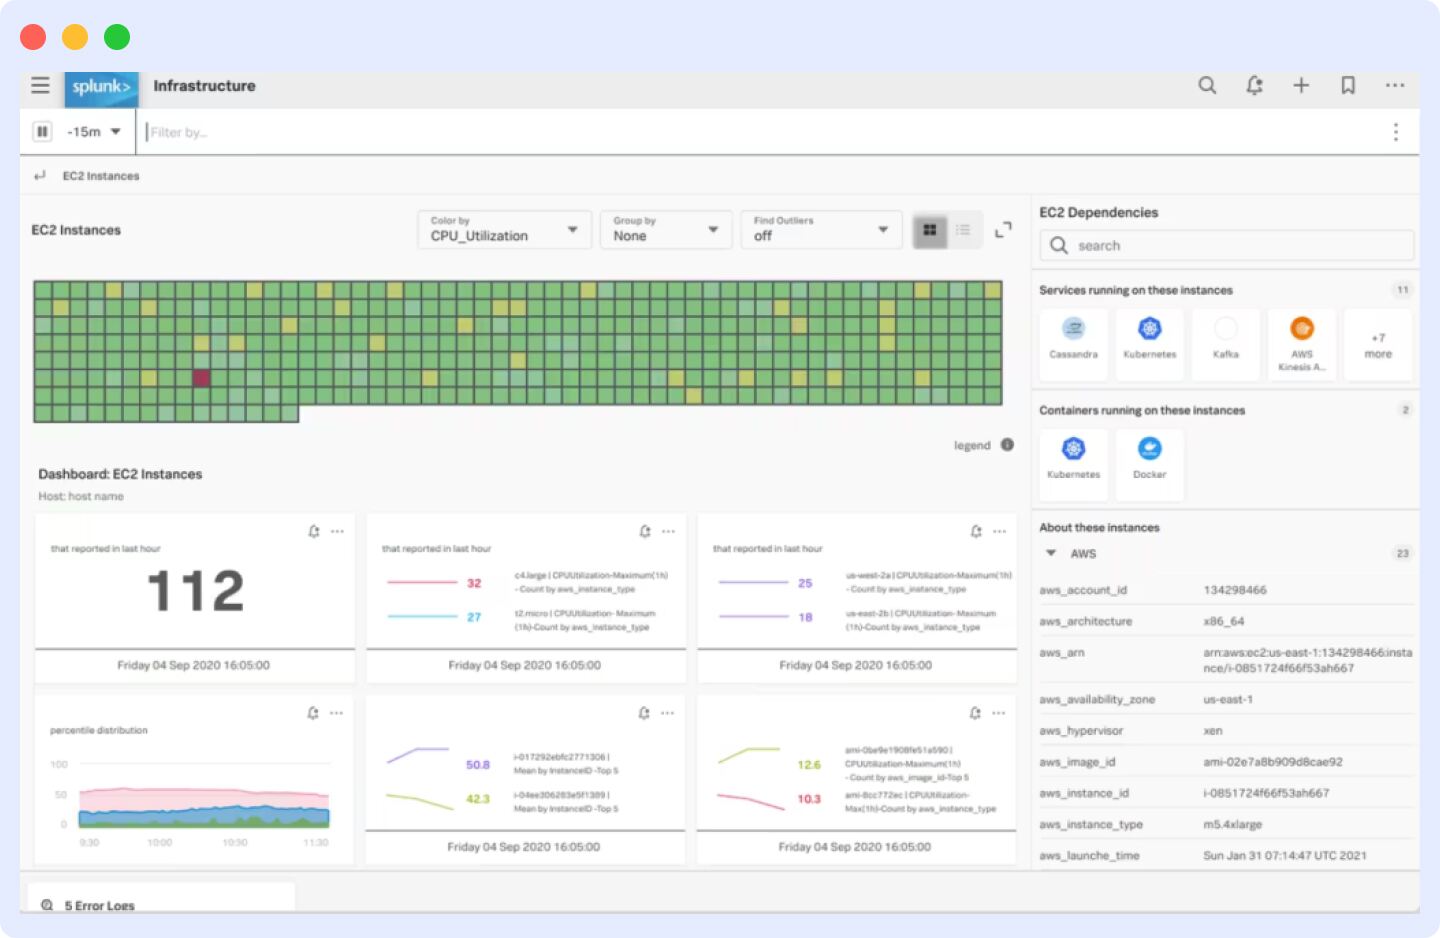The image size is (1440, 938).
Task: Pause the dashboard auto-refresh
Action: [x=42, y=131]
